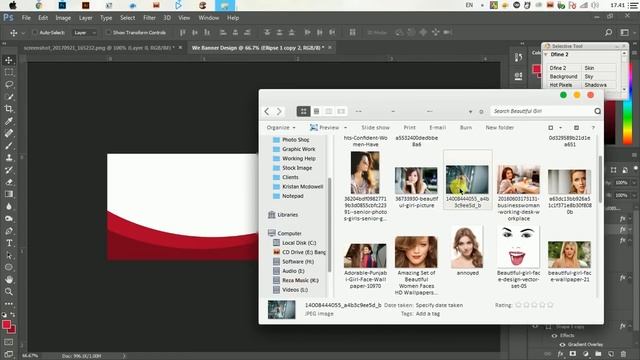Image resolution: width=640 pixels, height=360 pixels.
Task: Select the Clone Stamp tool
Action: click(9, 158)
